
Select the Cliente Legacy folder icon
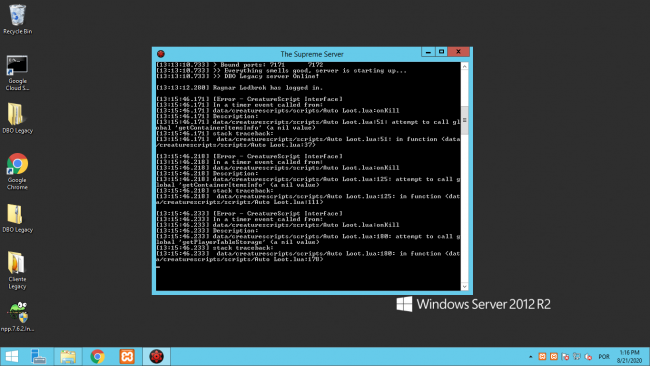tap(17, 270)
